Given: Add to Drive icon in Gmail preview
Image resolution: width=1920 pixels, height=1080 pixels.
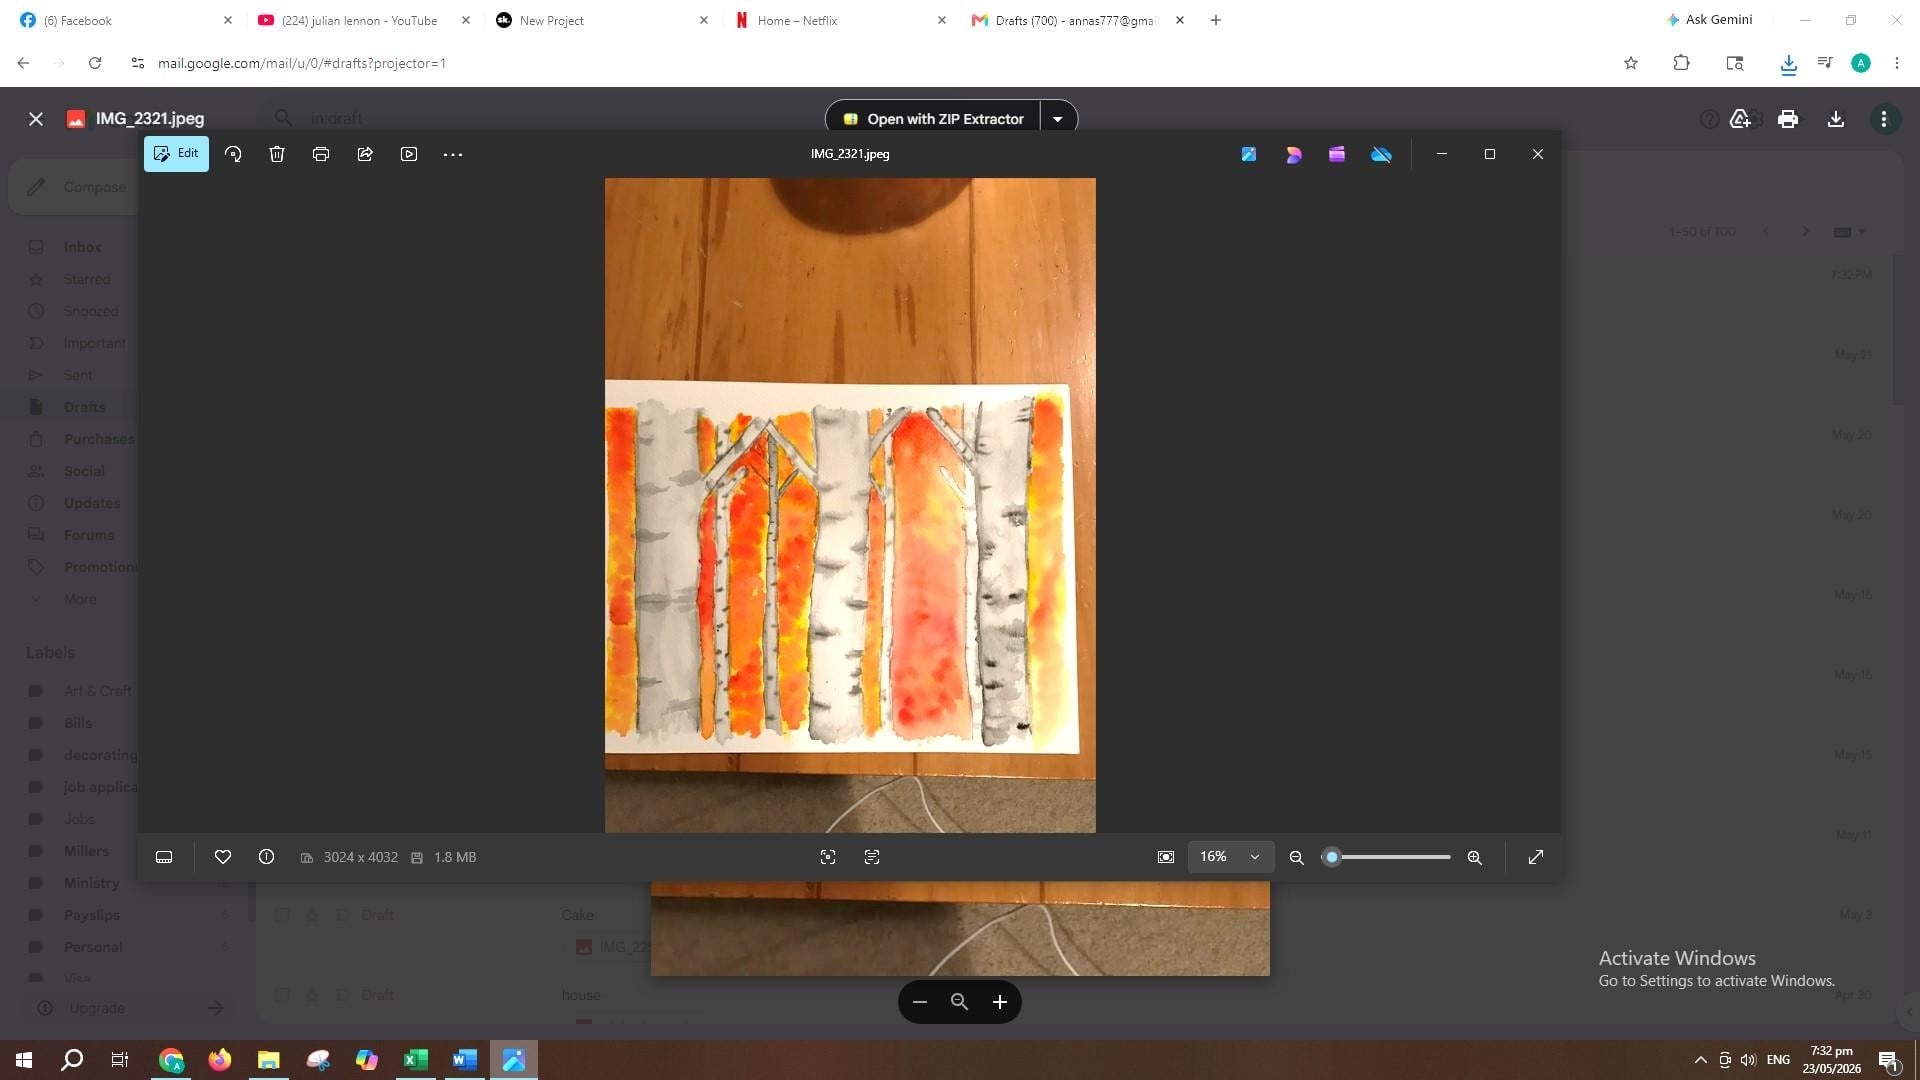Looking at the screenshot, I should [x=1740, y=119].
